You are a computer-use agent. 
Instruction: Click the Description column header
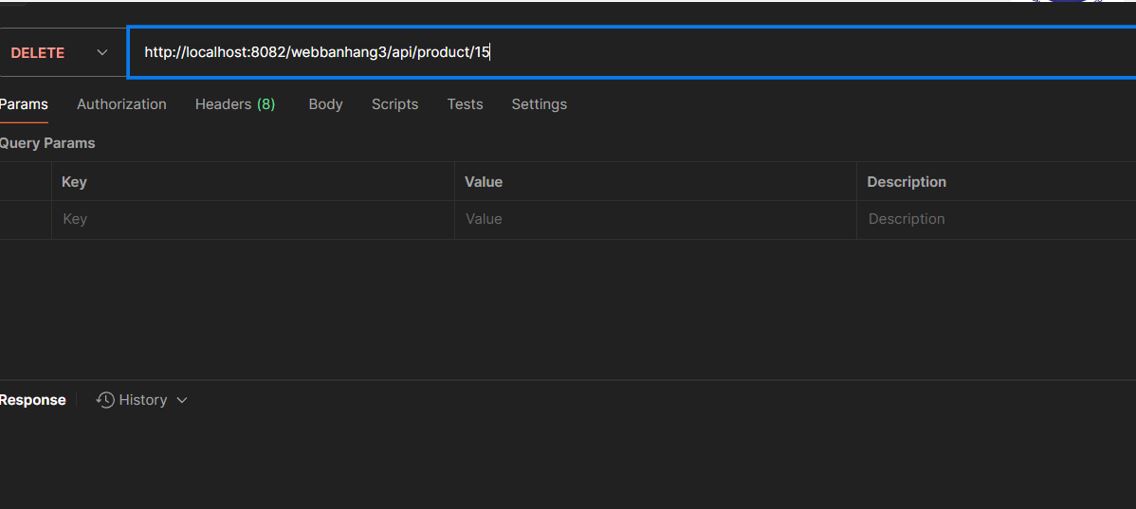(906, 182)
